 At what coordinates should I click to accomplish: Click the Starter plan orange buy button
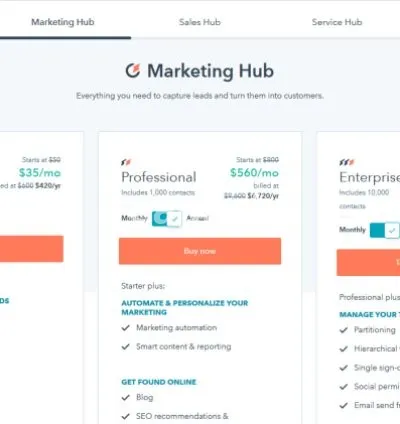pyautogui.click(x=32, y=249)
